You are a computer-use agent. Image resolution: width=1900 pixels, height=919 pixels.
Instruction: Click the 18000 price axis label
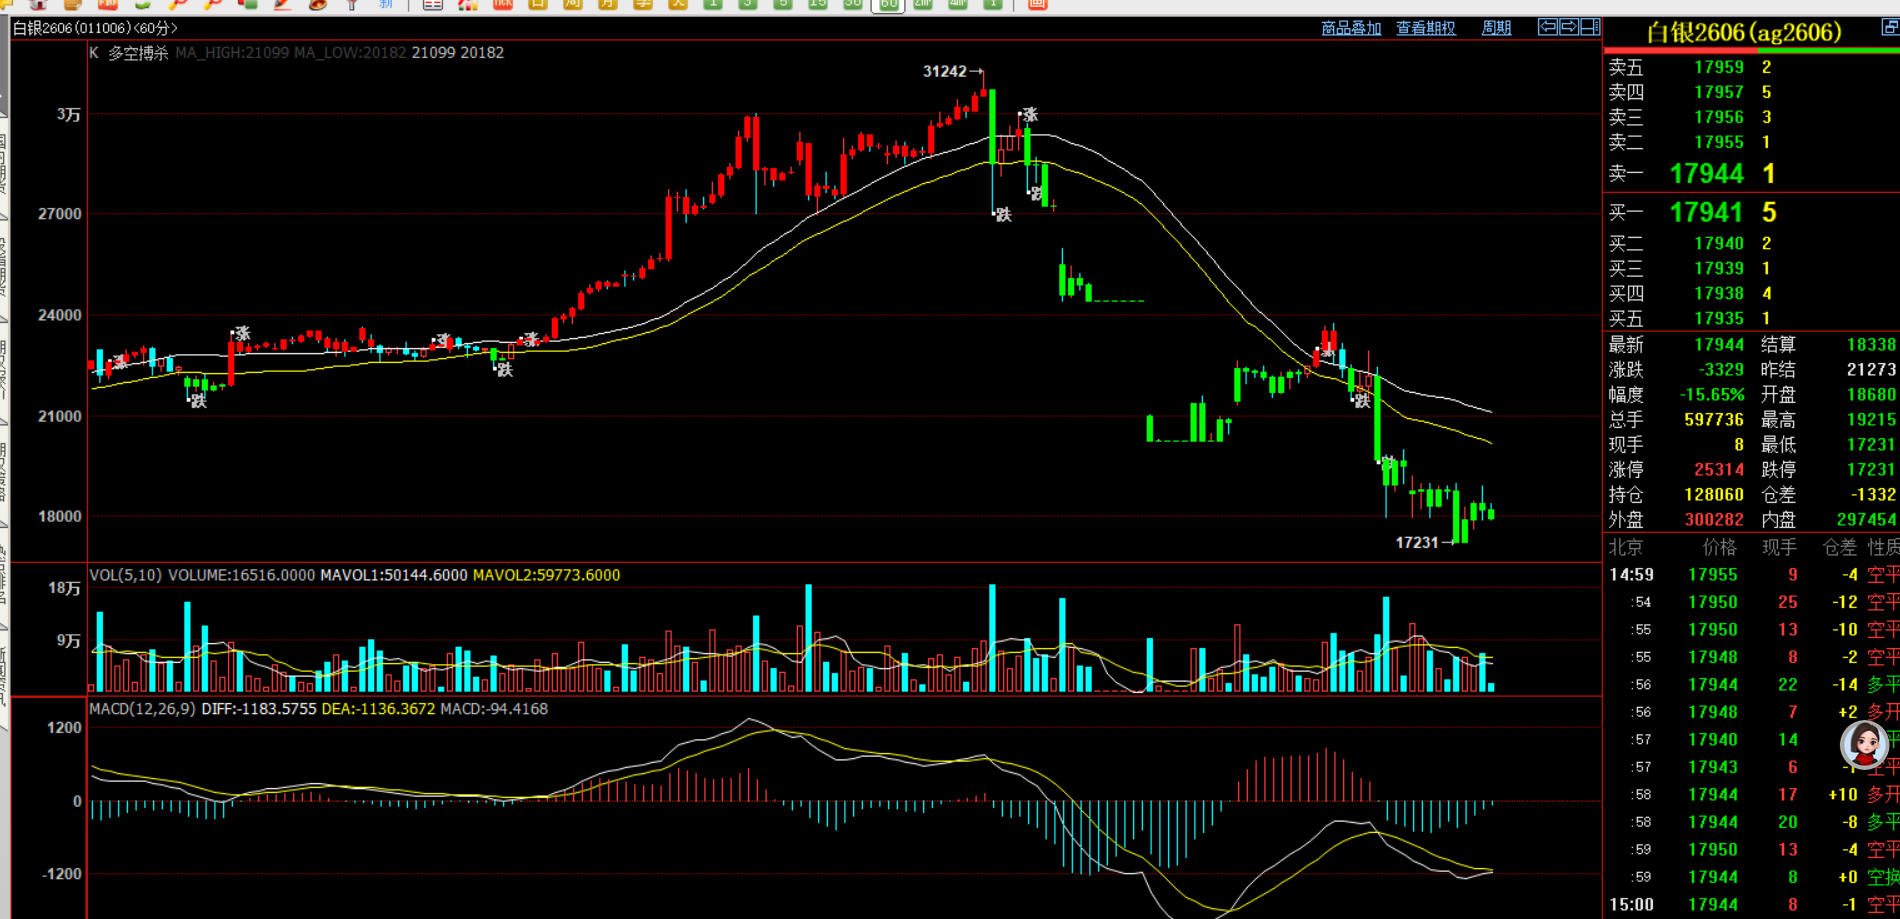[60, 517]
